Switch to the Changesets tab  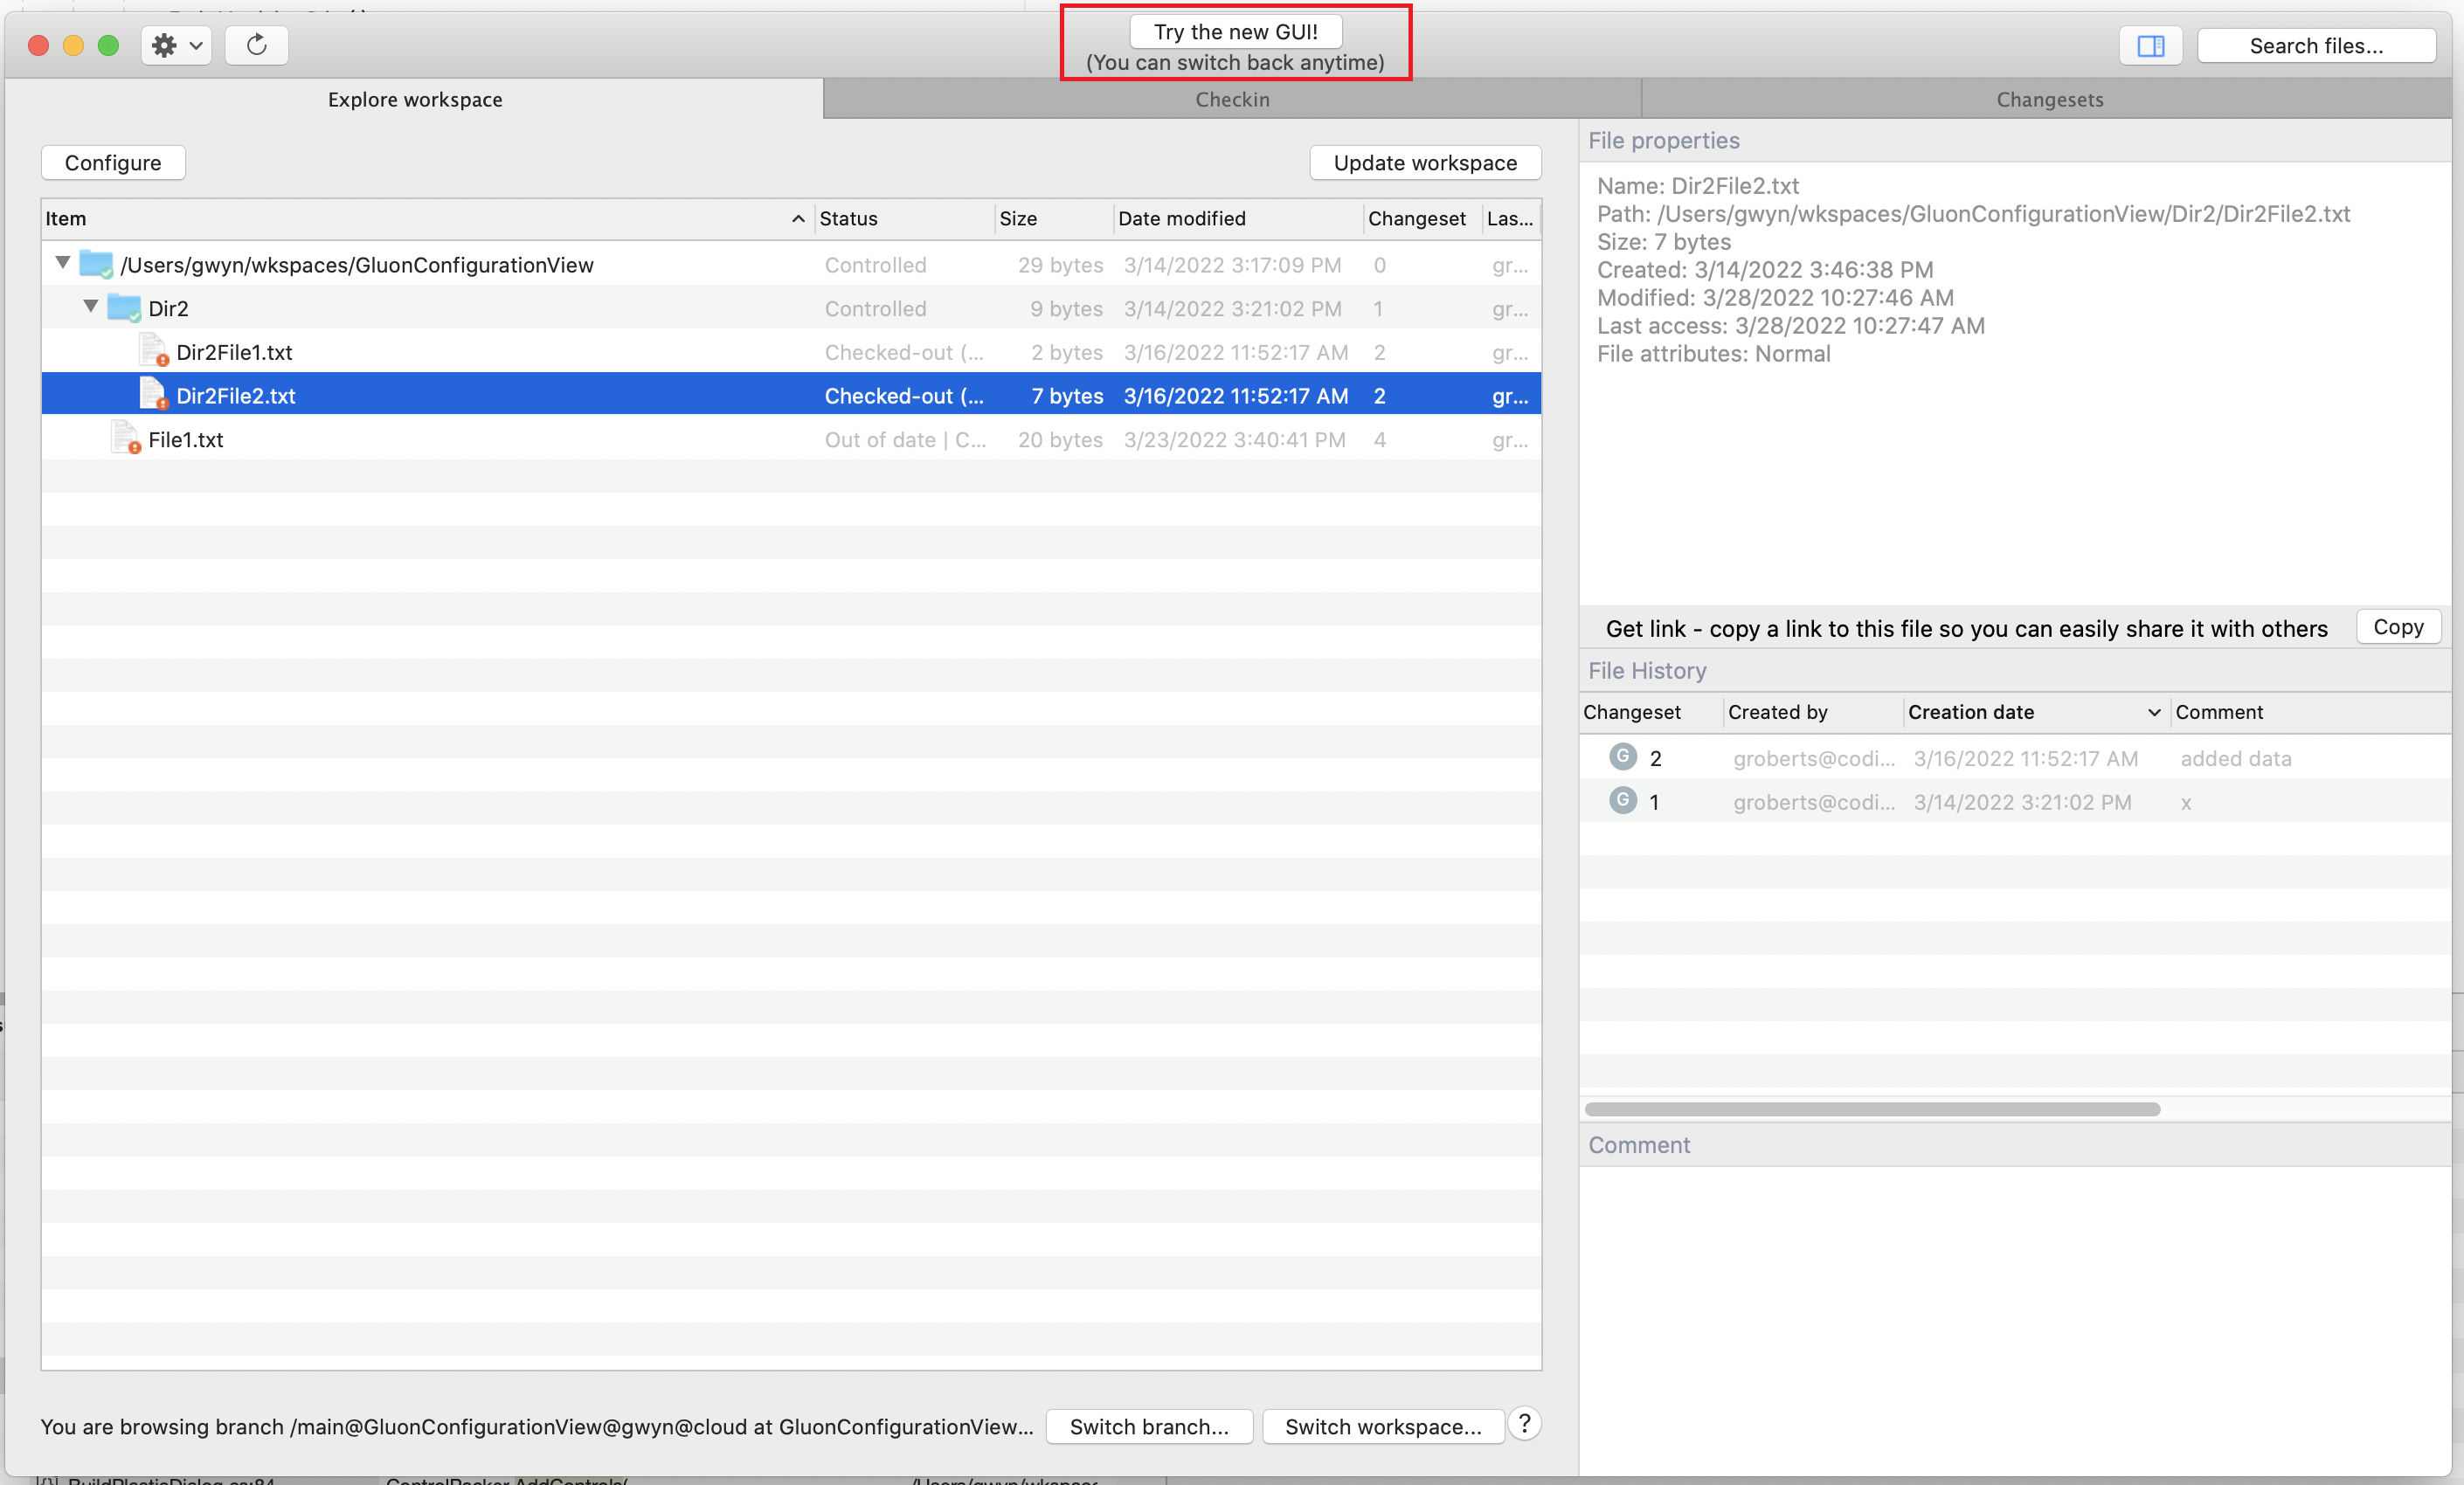pos(2049,99)
